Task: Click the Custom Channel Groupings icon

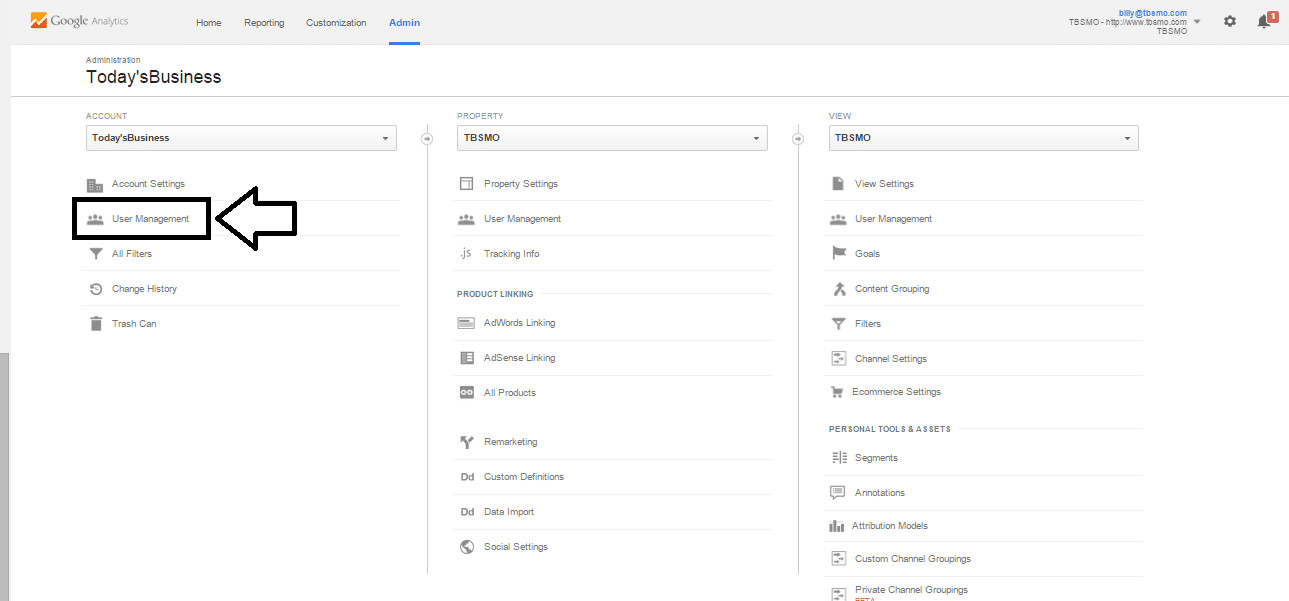Action: [839, 559]
